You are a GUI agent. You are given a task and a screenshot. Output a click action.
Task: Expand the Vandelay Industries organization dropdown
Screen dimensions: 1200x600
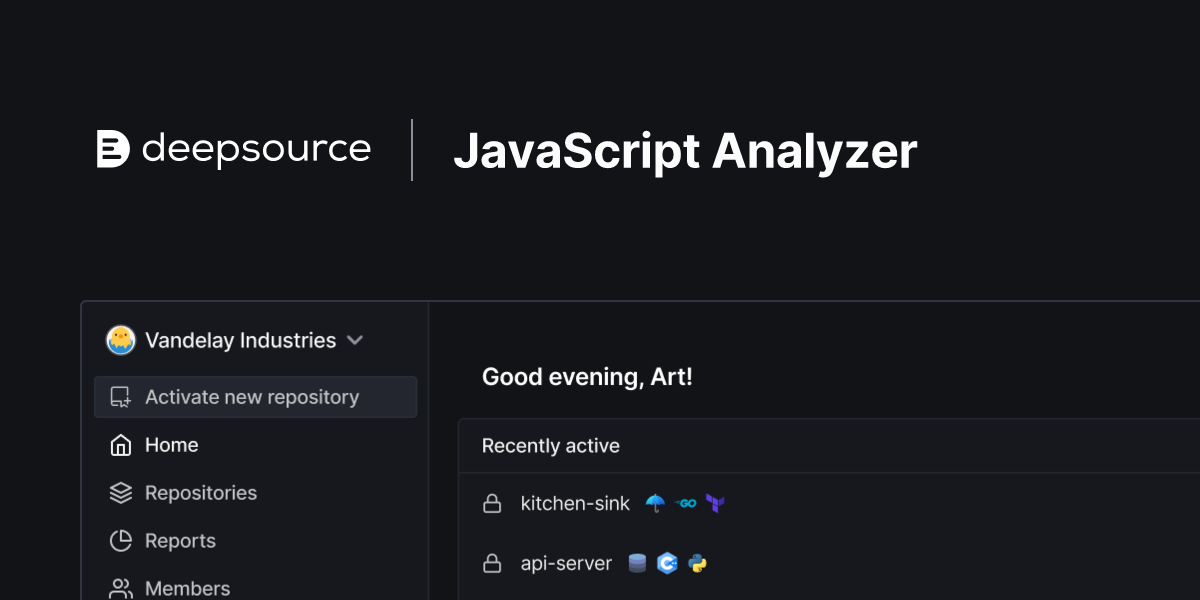click(354, 340)
